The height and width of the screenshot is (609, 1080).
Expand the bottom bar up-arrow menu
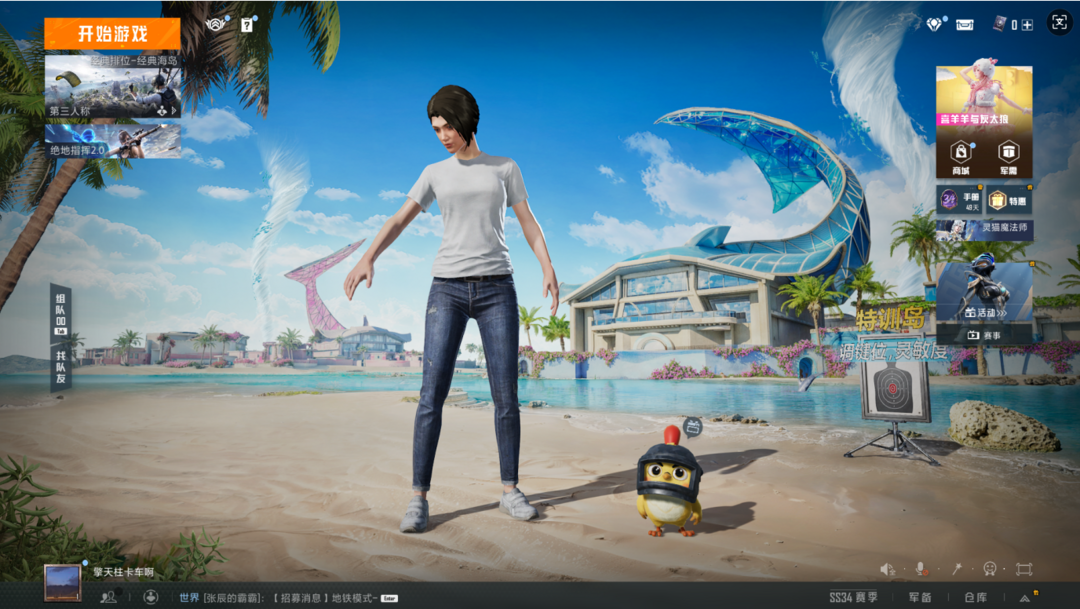(1026, 598)
